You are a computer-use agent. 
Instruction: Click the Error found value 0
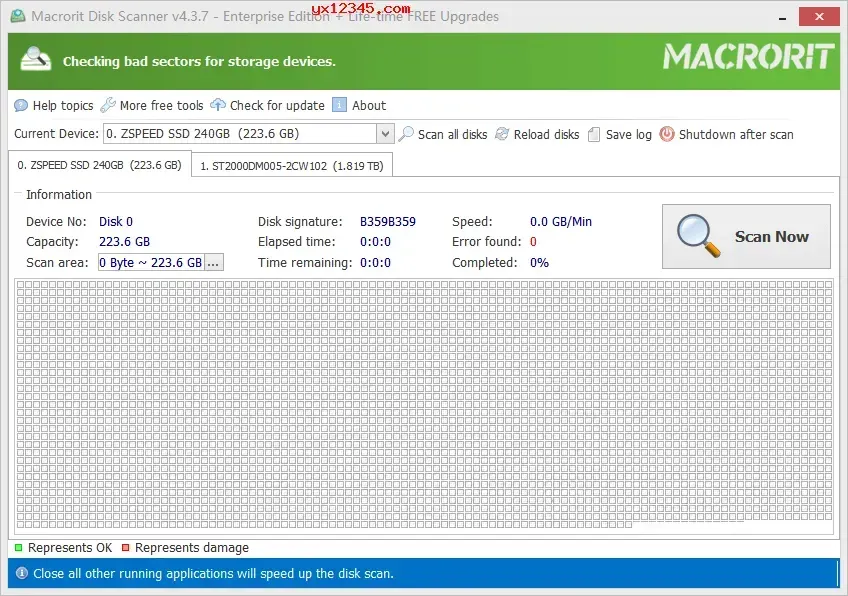point(533,242)
